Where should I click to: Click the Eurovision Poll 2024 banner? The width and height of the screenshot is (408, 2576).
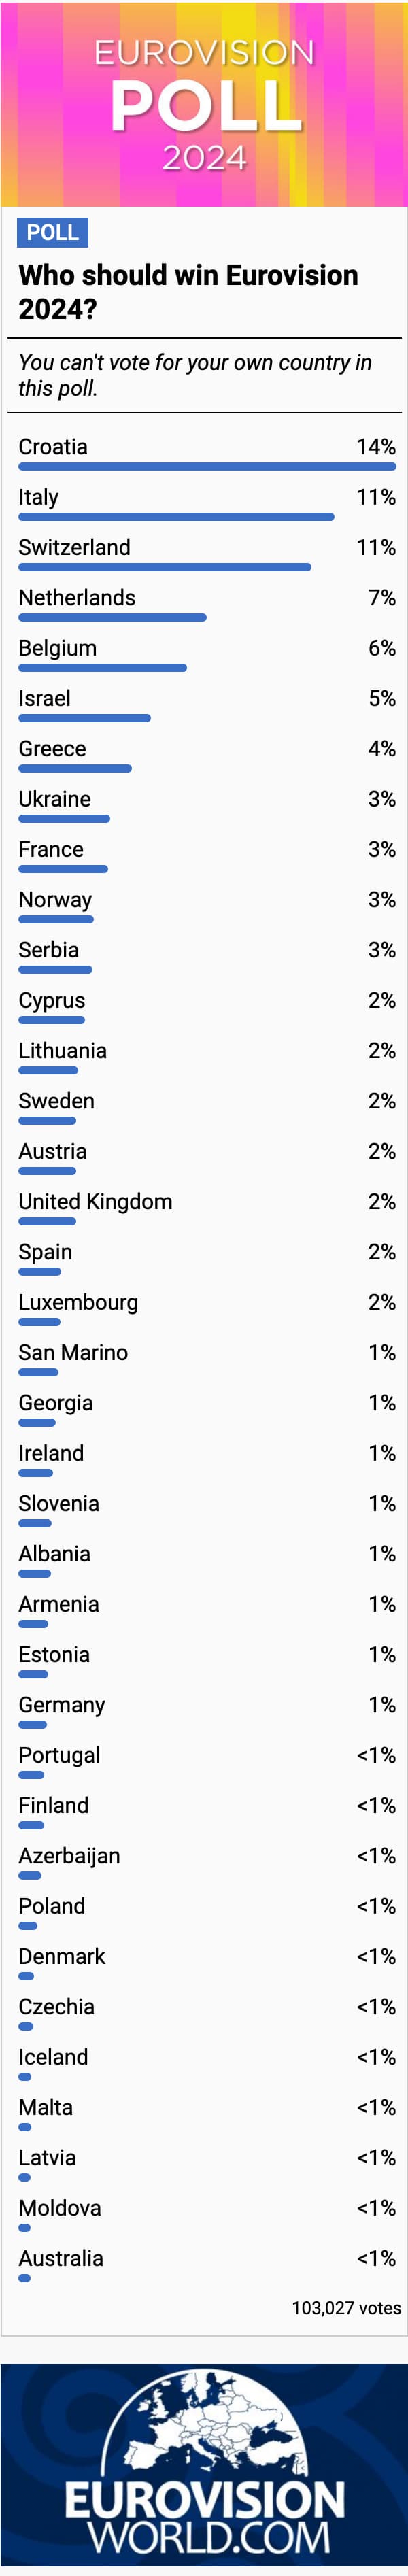[204, 104]
